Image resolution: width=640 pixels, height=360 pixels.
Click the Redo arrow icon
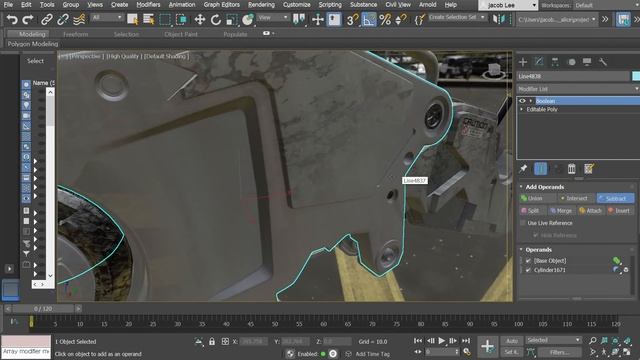(28, 19)
